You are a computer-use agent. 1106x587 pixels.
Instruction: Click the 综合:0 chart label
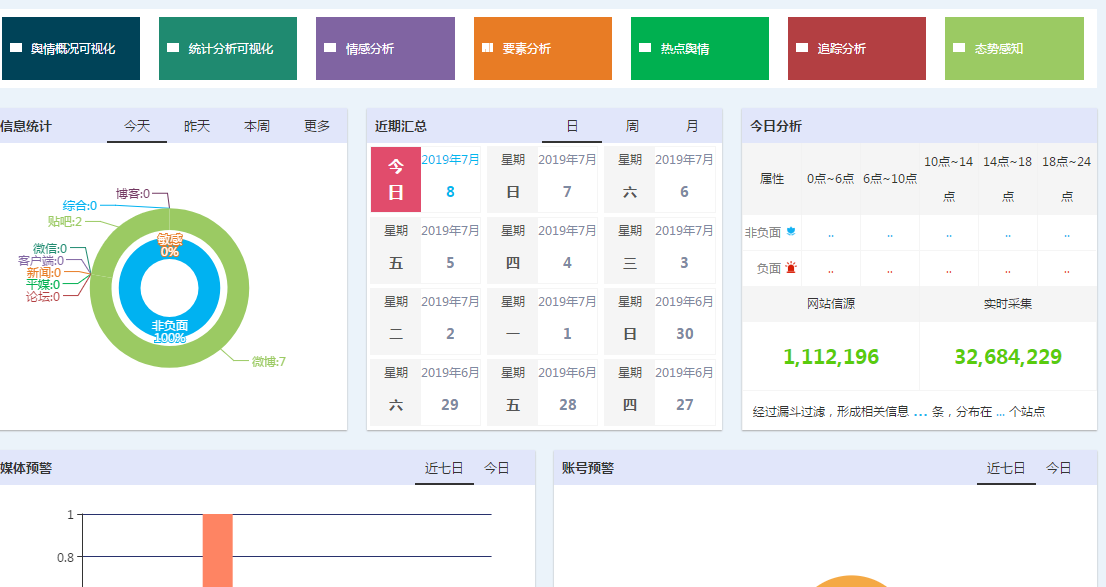click(80, 205)
